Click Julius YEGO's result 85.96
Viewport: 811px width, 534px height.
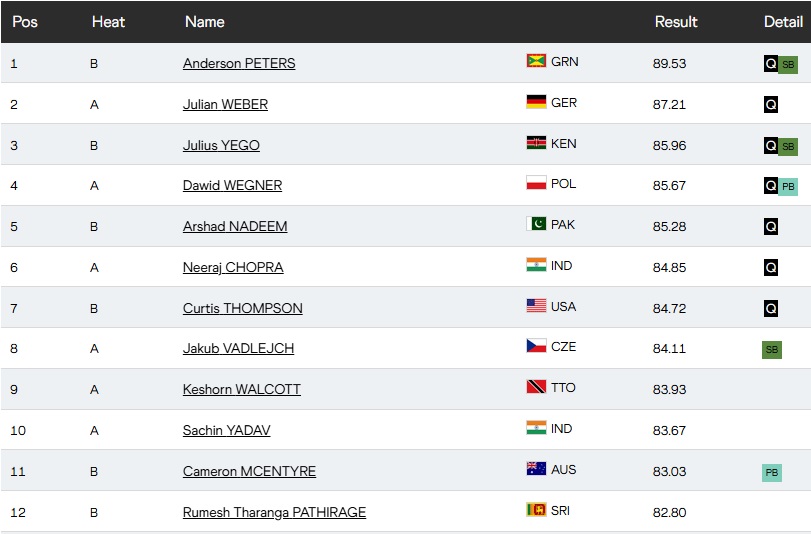point(670,145)
